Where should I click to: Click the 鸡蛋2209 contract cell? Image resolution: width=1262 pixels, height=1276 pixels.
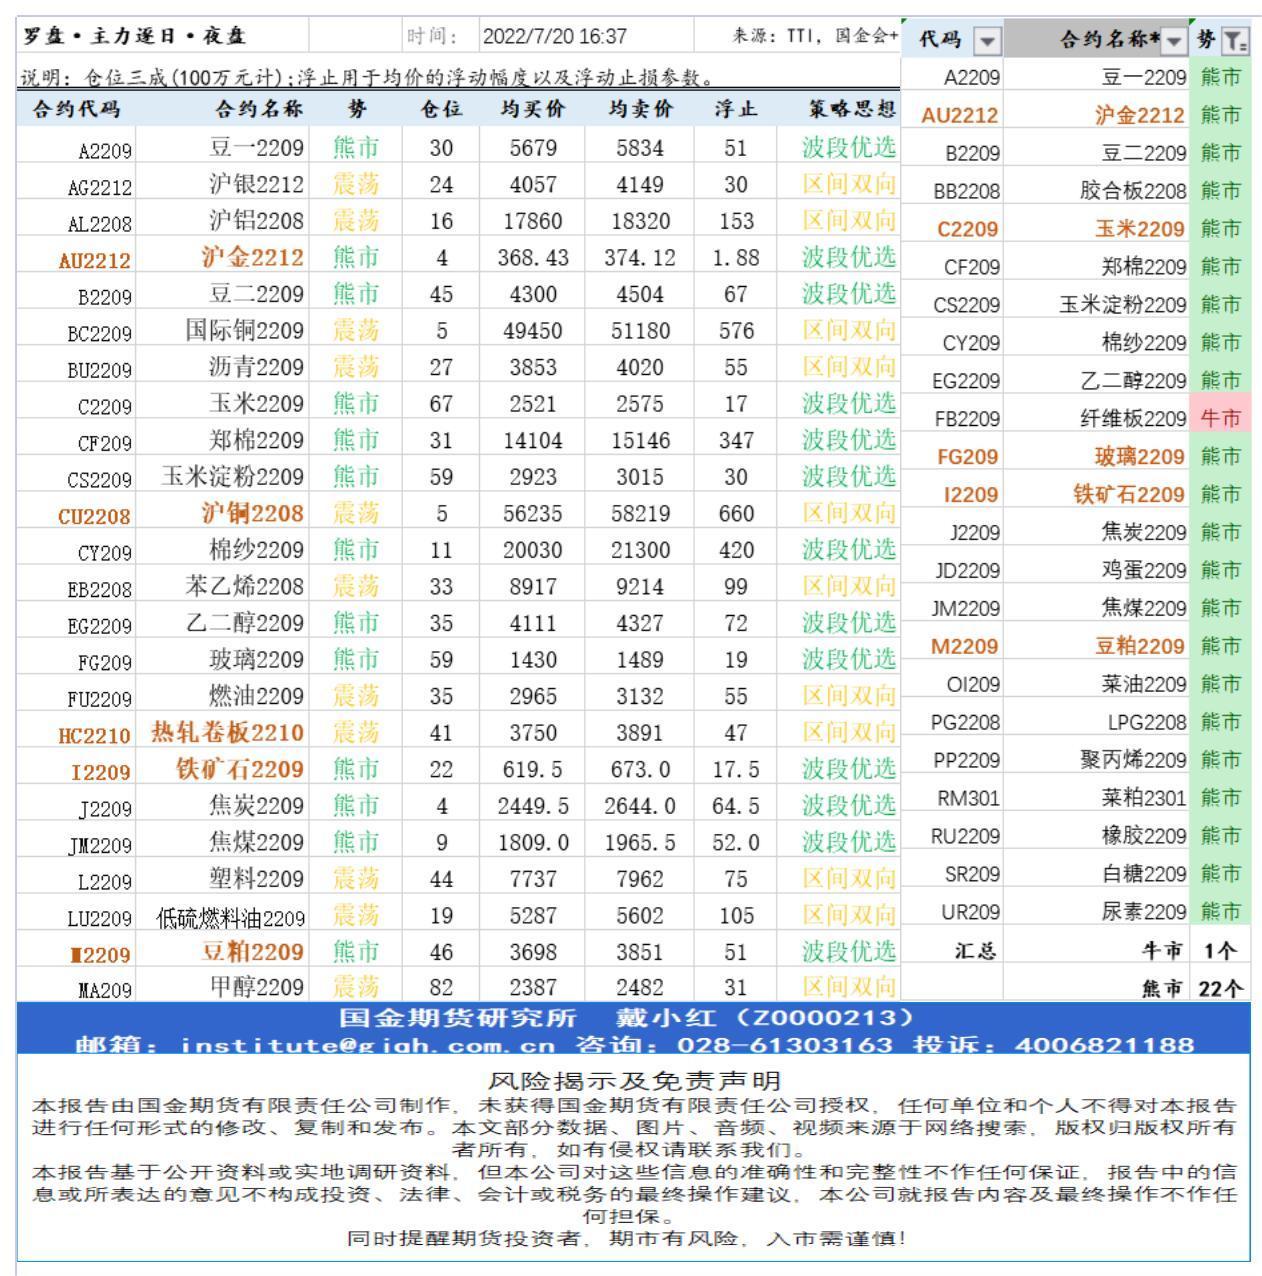(x=1097, y=571)
